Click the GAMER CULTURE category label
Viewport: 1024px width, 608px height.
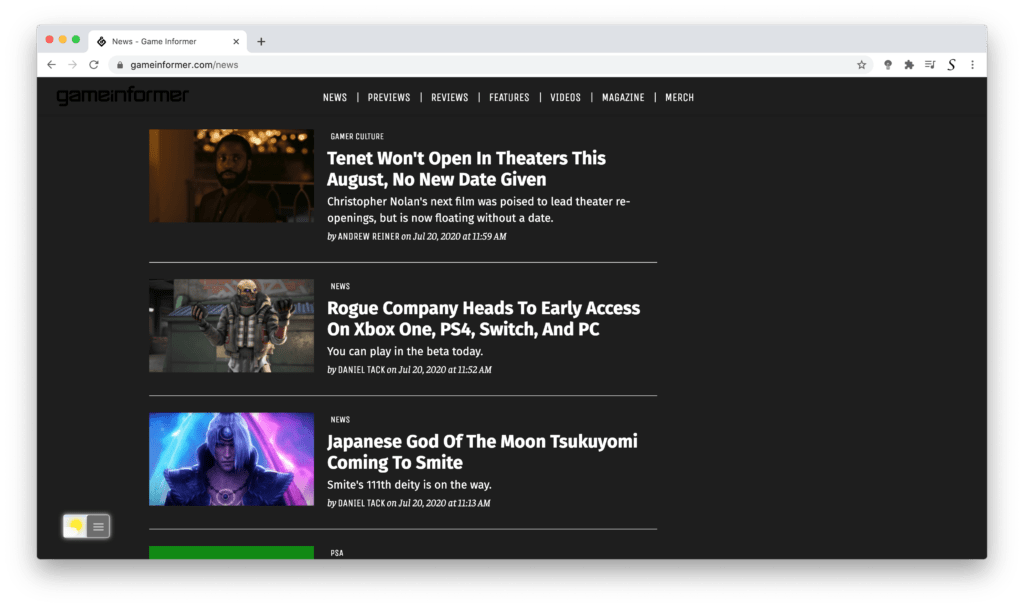point(357,136)
